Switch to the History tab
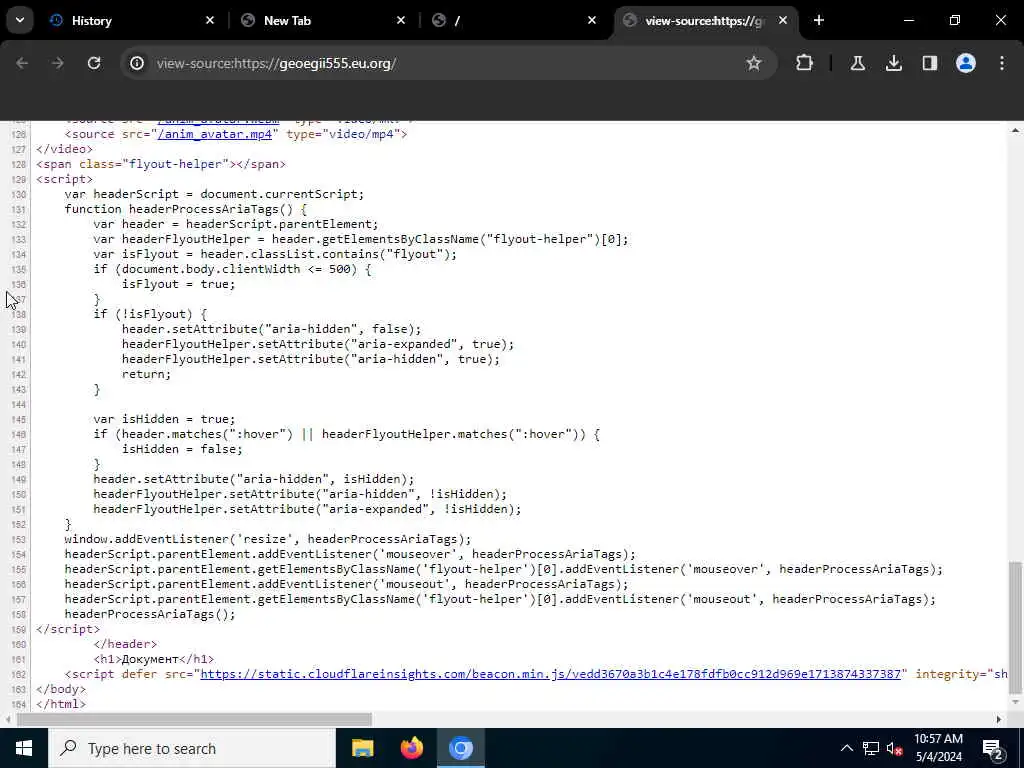 coord(131,20)
